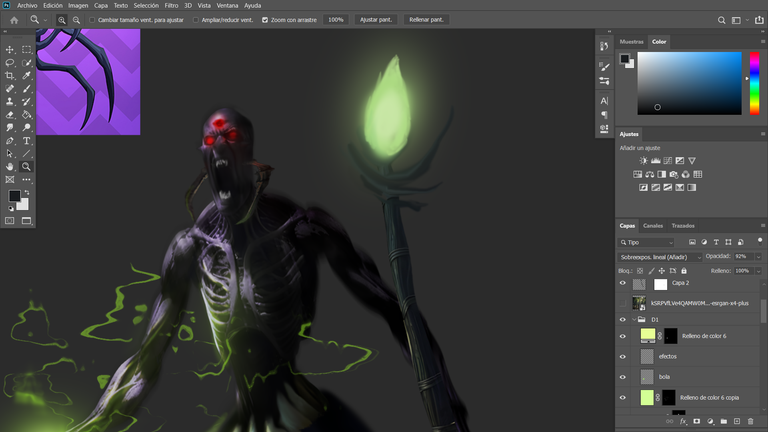Click the hue spectrum slider in Color panel
768x432 pixels.
click(x=755, y=83)
